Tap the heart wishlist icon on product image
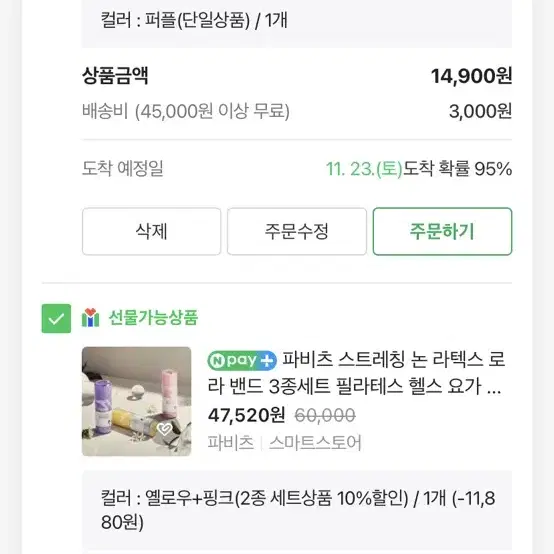Viewport: 554px width, 554px height. point(164,429)
